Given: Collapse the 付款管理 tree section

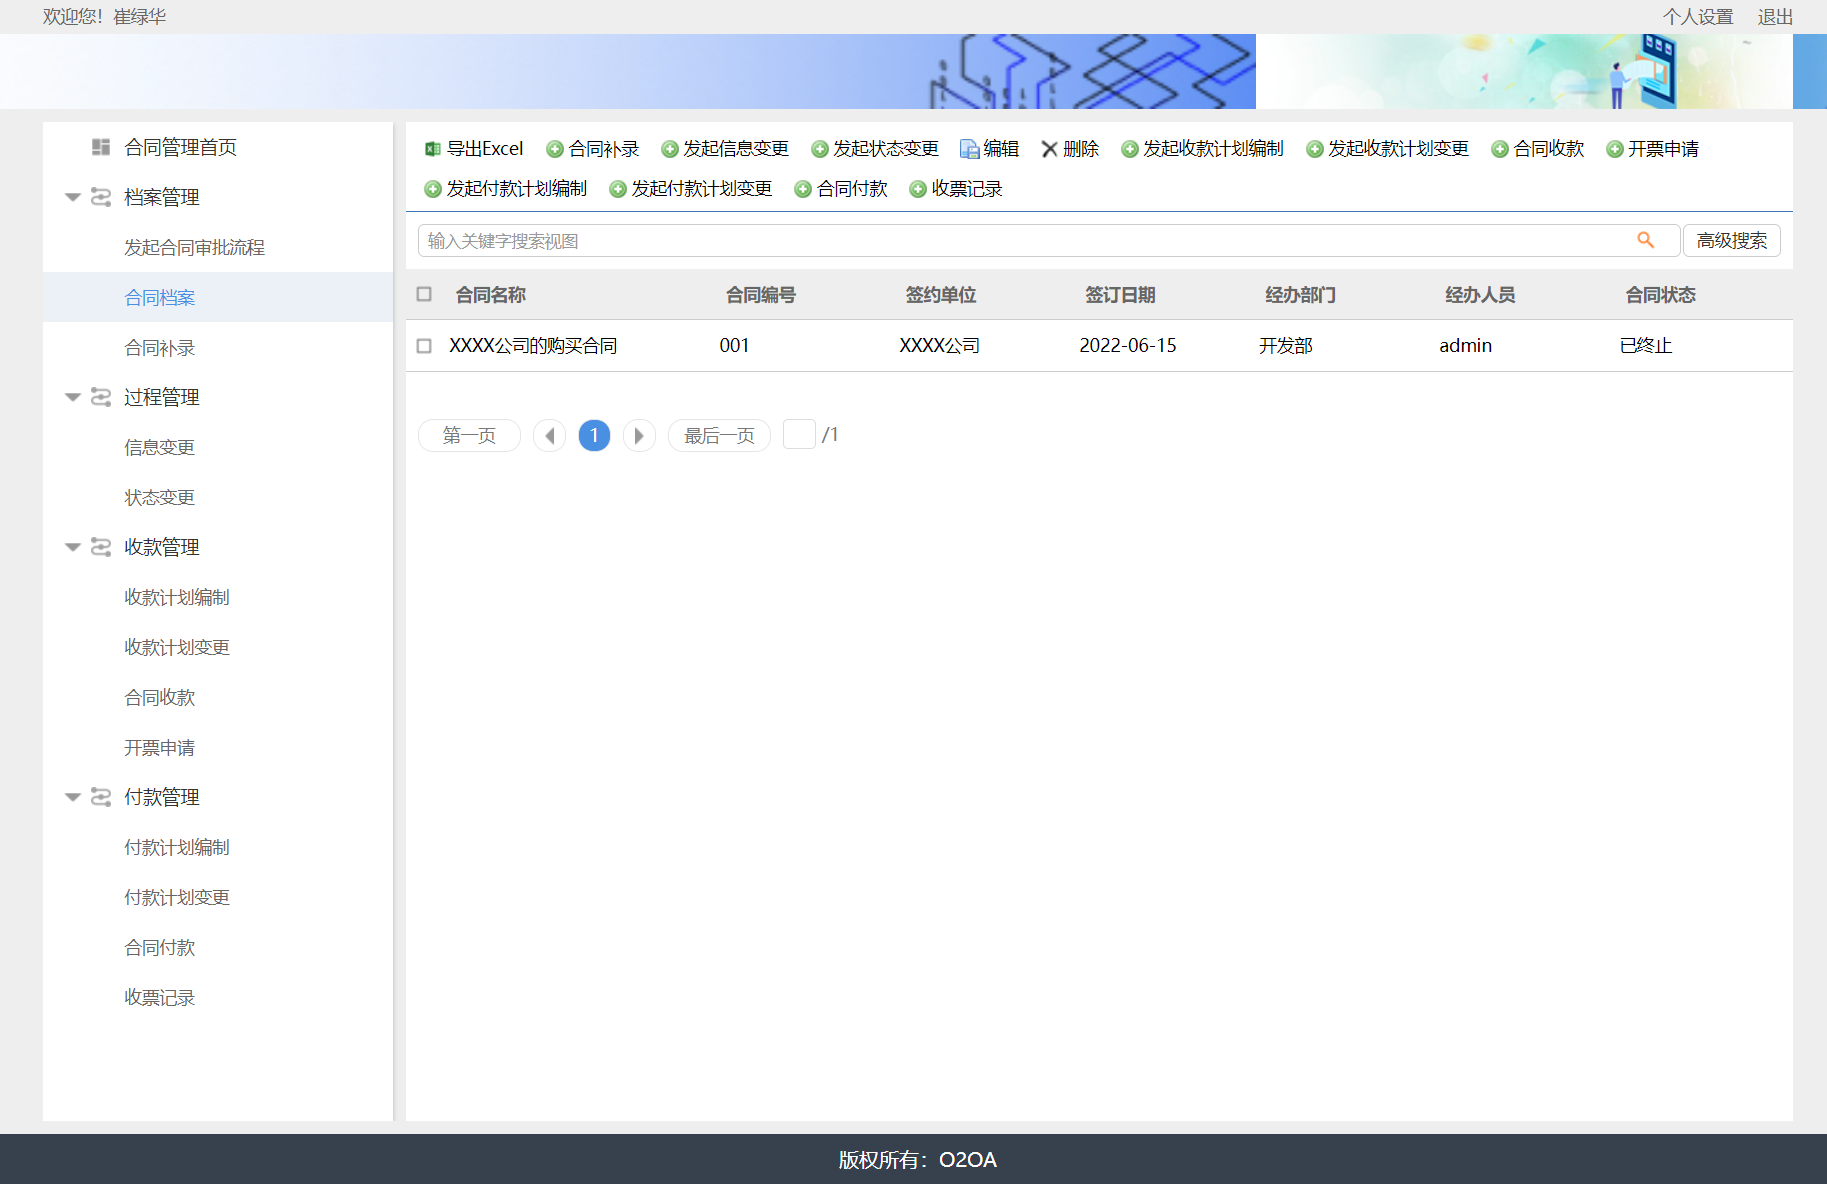Looking at the screenshot, I should (x=73, y=797).
